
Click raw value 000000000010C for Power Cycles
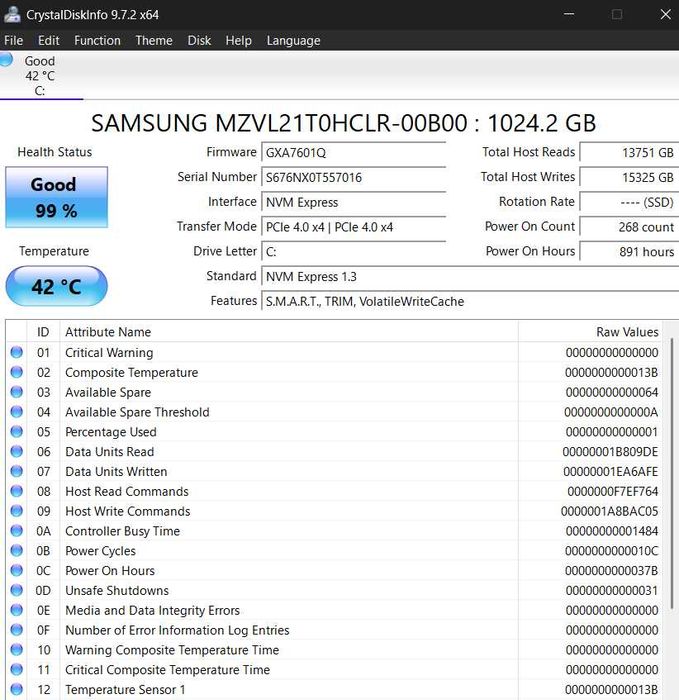(611, 551)
